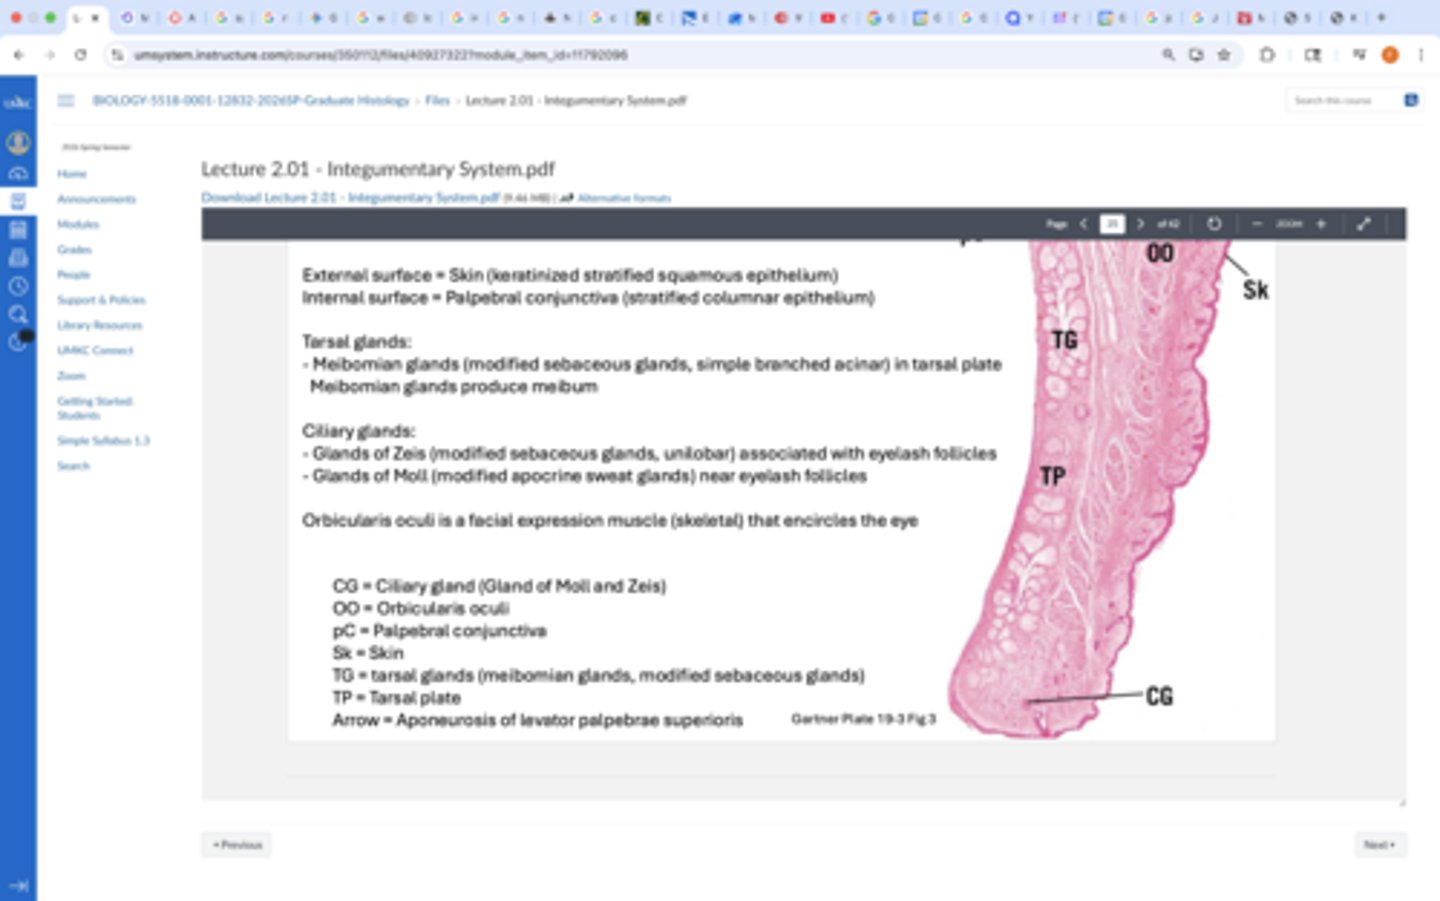Zoom in on the PDF viewer
This screenshot has width=1440, height=901.
[x=1321, y=224]
